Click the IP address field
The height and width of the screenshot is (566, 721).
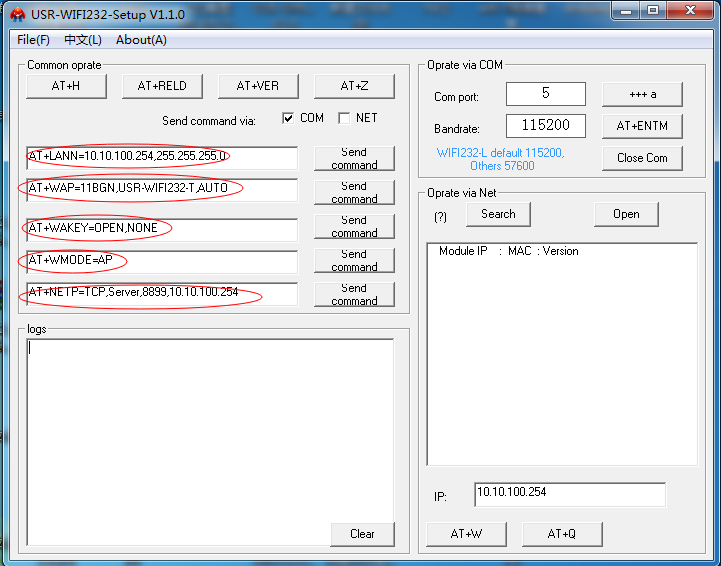pos(569,494)
